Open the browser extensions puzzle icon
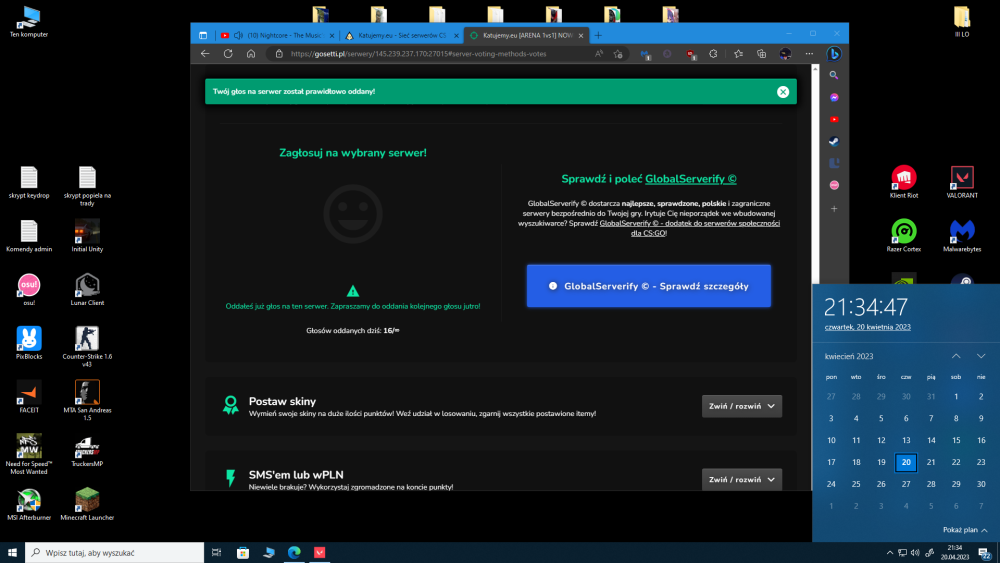This screenshot has width=1000, height=563. pyautogui.click(x=713, y=54)
